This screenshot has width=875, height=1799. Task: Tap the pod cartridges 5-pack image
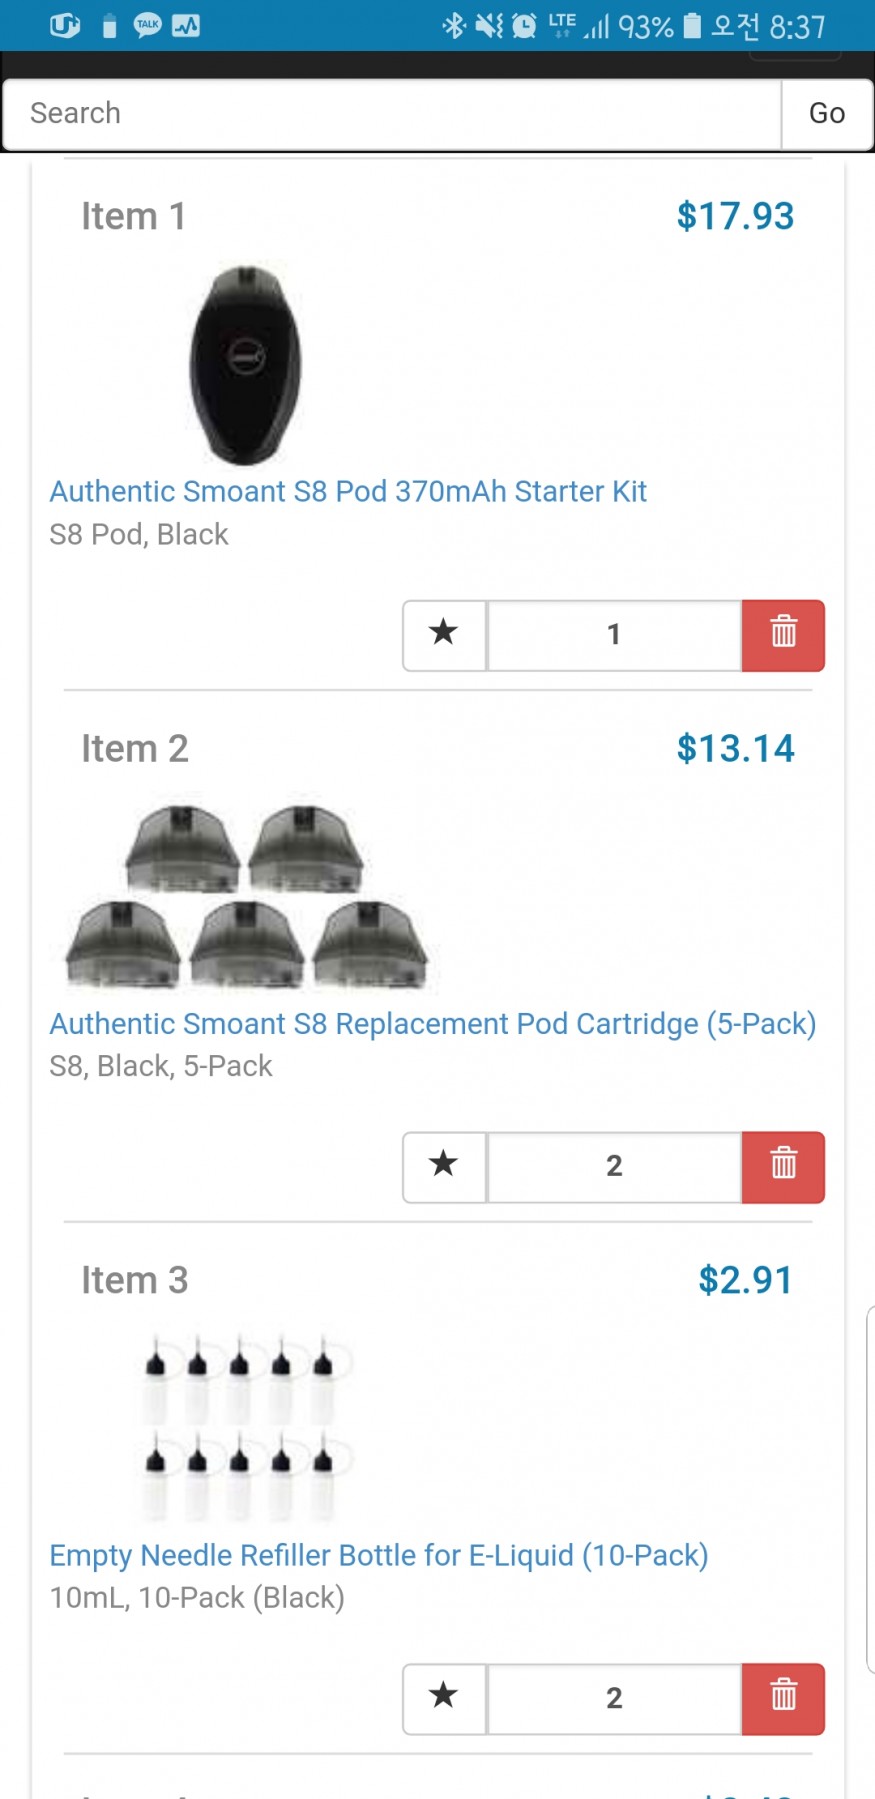click(x=246, y=897)
